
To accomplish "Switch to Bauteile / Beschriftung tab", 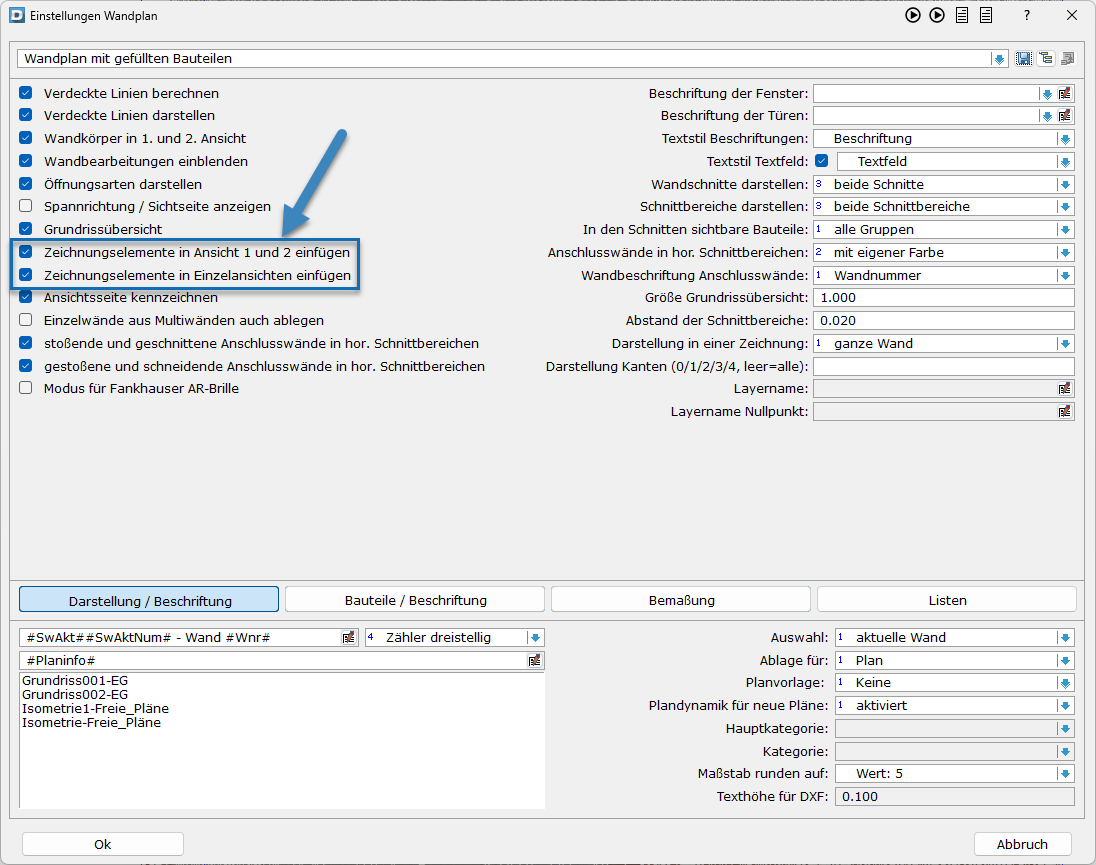I will click(x=415, y=600).
